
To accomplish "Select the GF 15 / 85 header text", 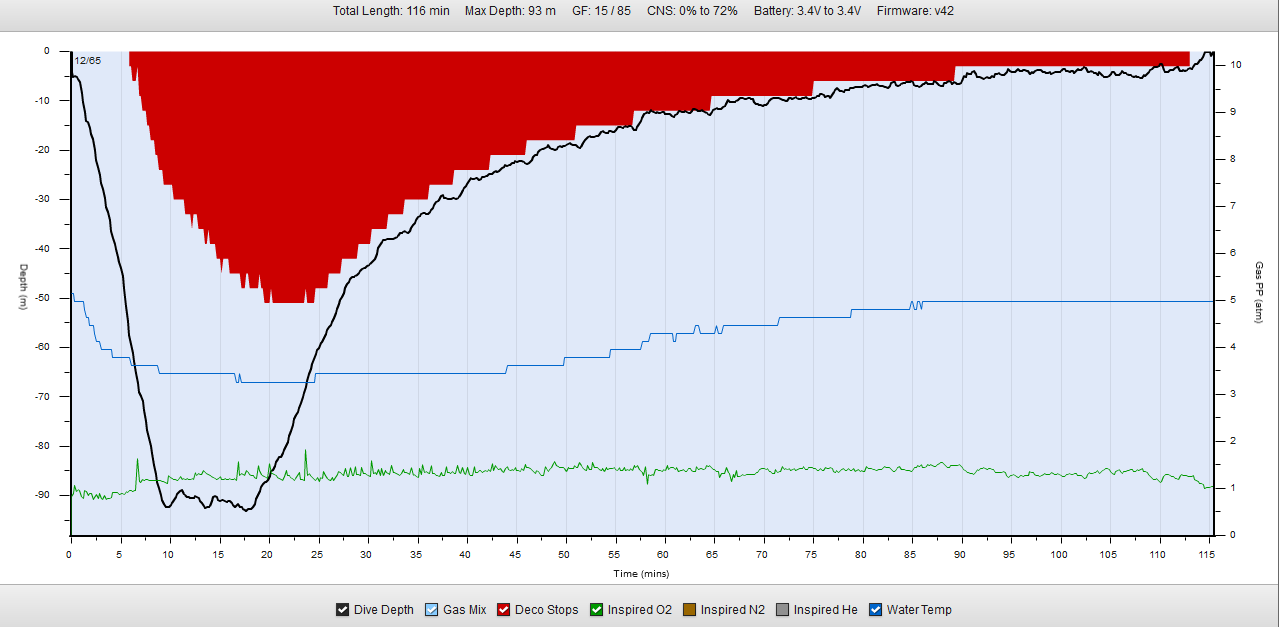I will [x=601, y=11].
